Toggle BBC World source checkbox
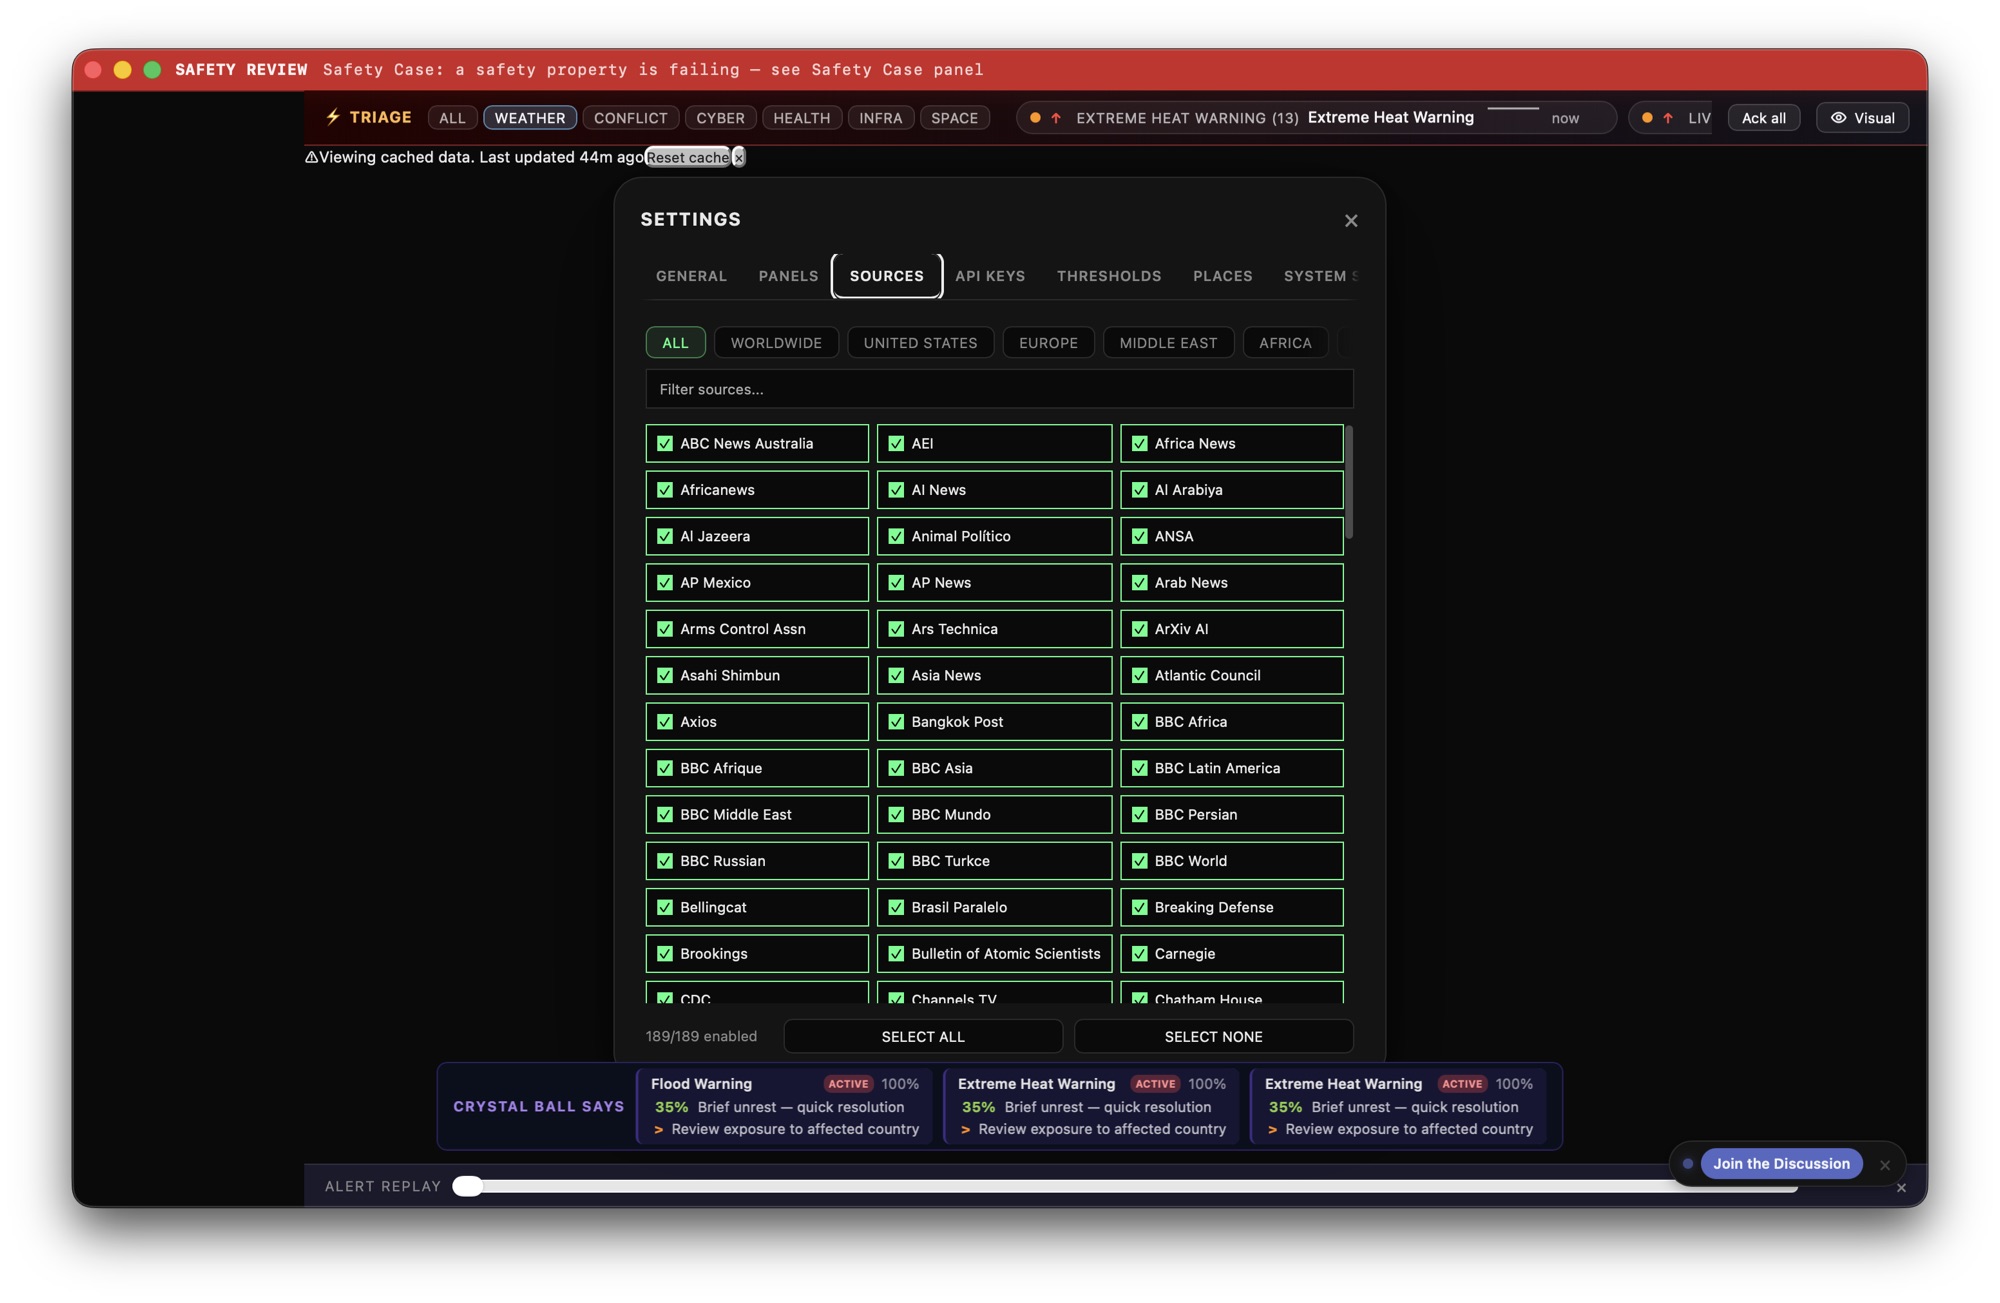 point(1139,860)
